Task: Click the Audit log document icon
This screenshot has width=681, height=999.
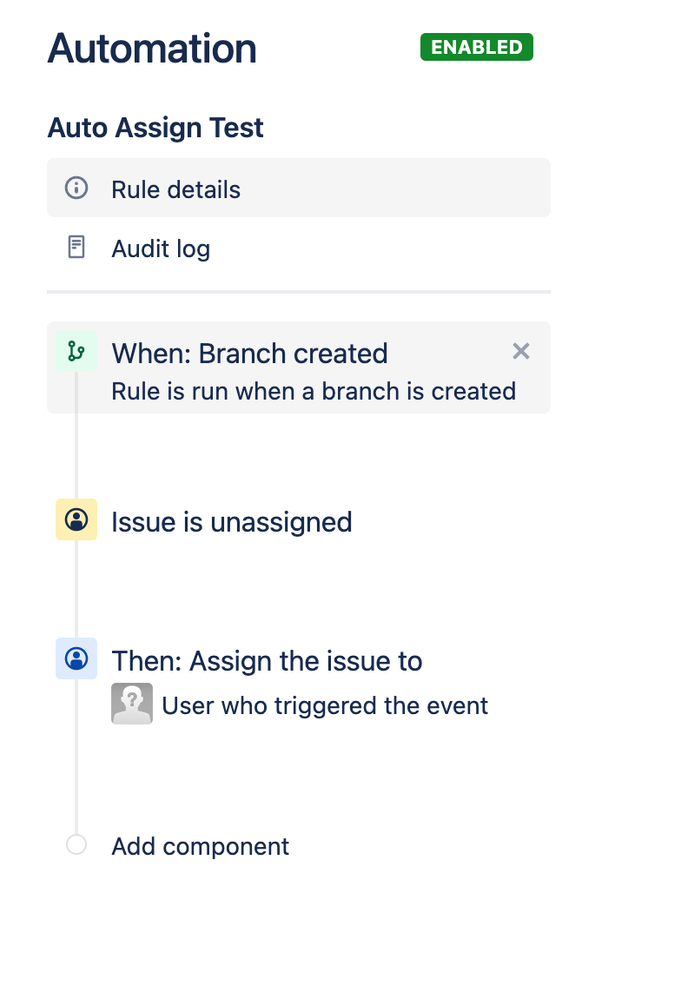Action: coord(76,247)
